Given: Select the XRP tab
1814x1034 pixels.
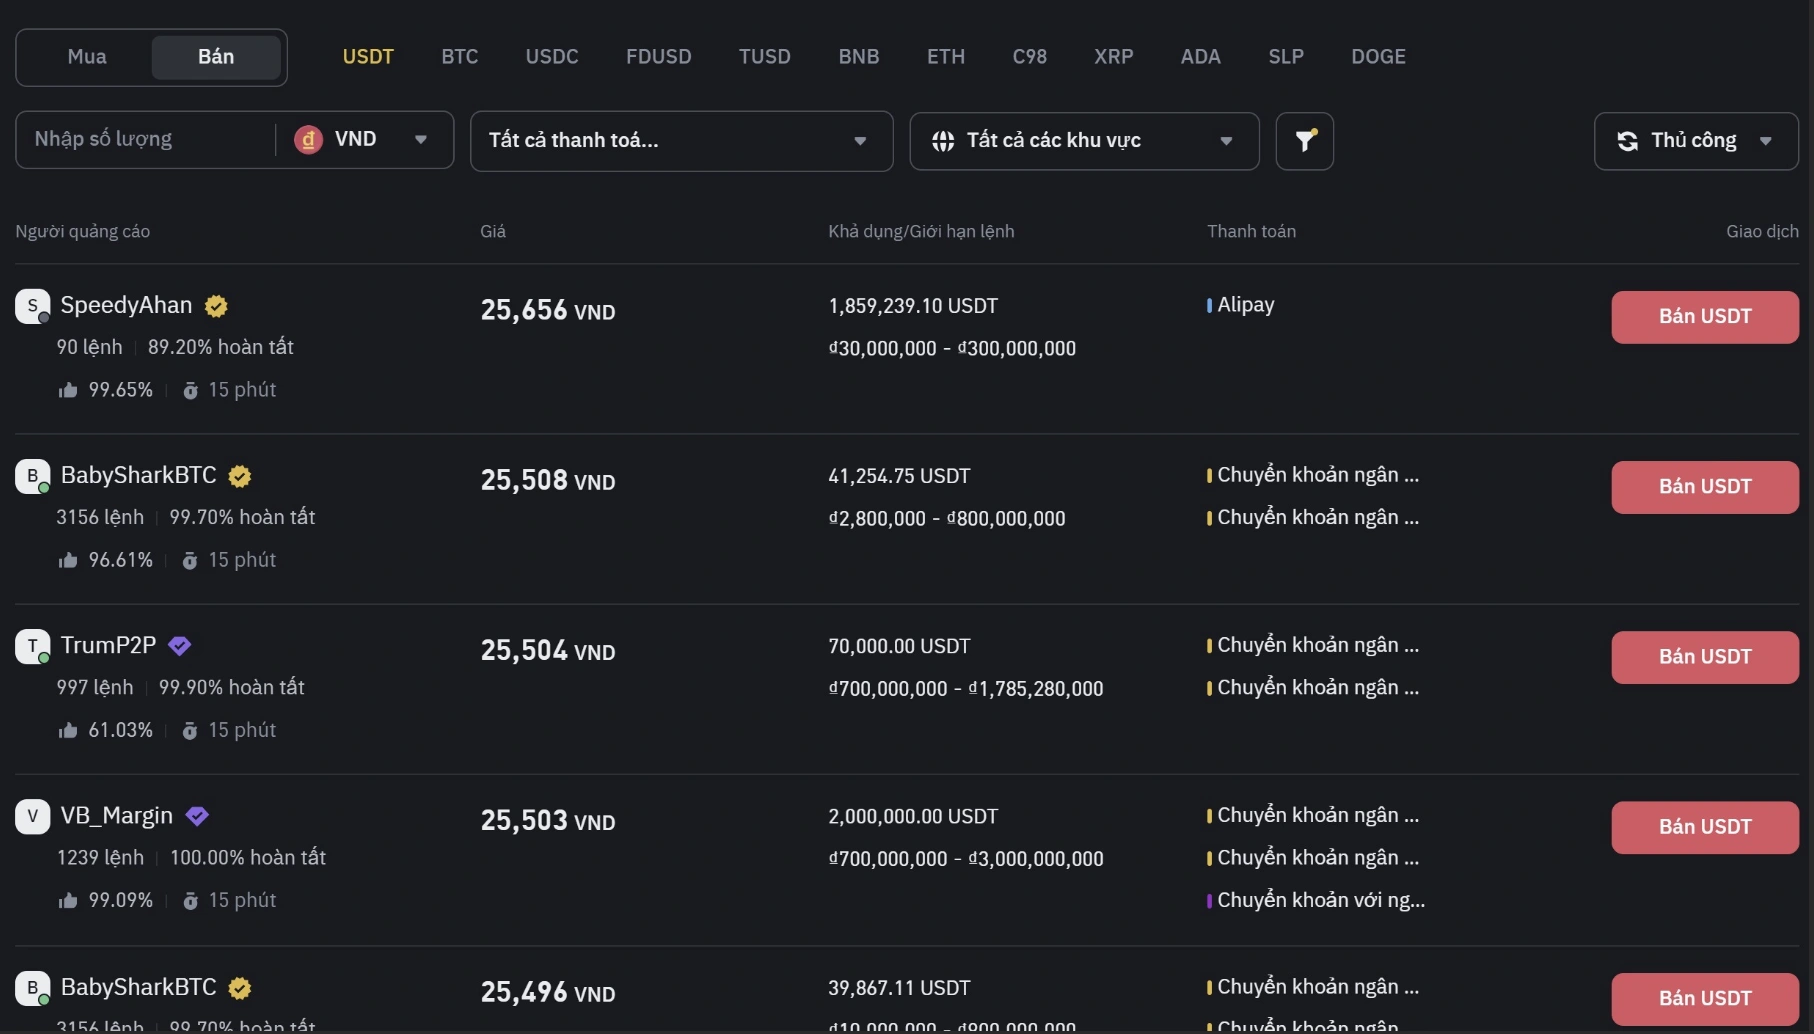Looking at the screenshot, I should 1114,57.
